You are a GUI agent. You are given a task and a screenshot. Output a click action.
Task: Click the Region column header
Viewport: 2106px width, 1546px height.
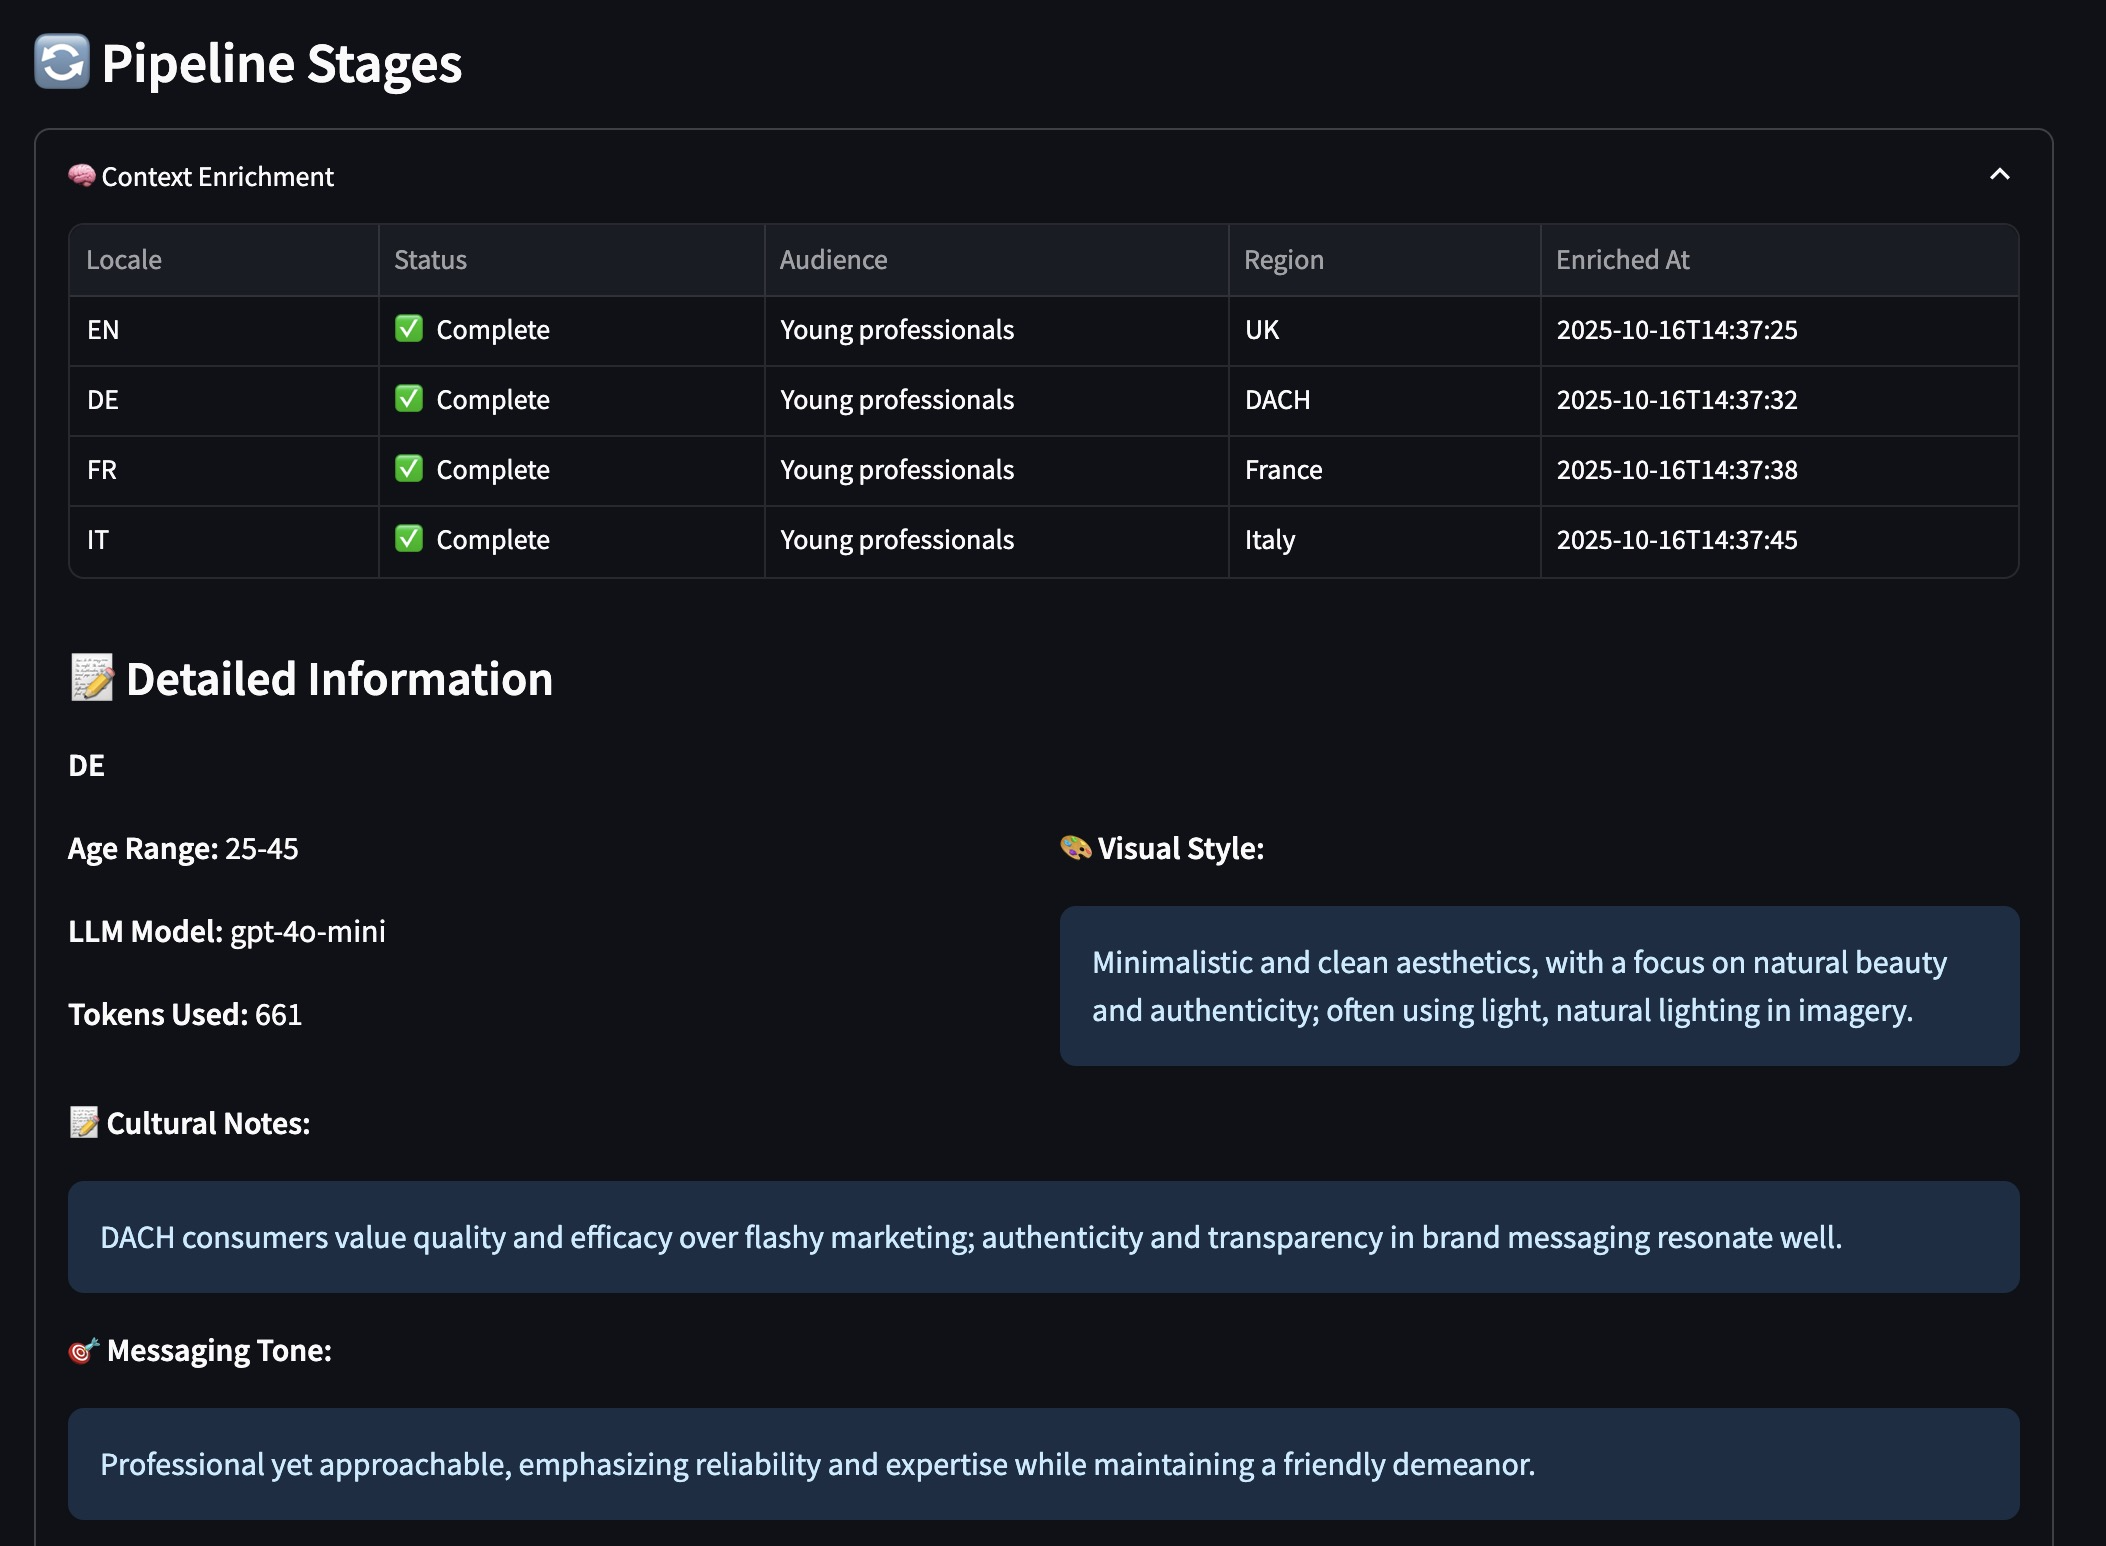pyautogui.click(x=1283, y=260)
